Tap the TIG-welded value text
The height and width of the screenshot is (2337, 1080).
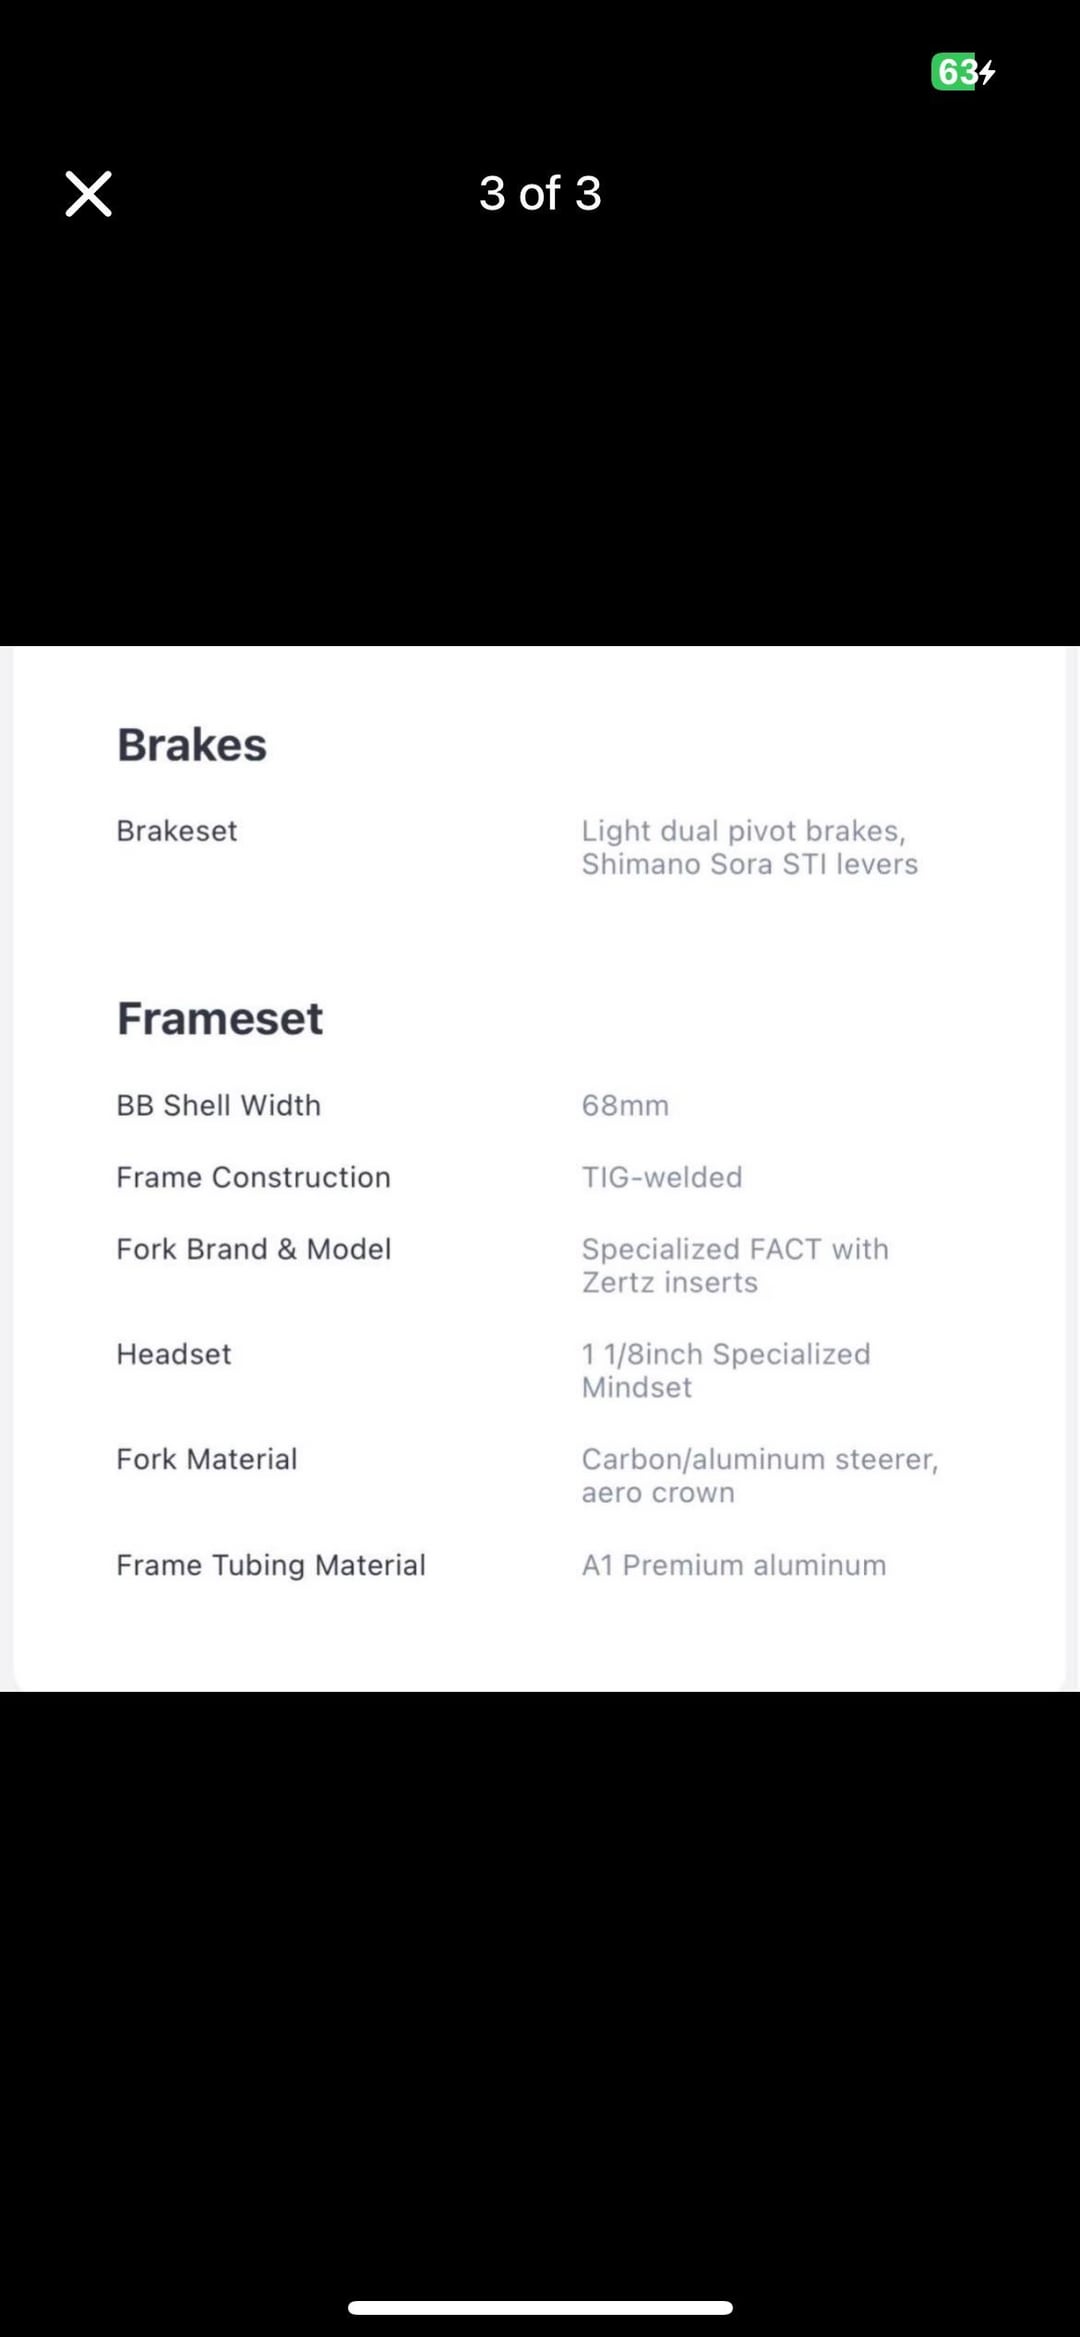(x=662, y=1177)
